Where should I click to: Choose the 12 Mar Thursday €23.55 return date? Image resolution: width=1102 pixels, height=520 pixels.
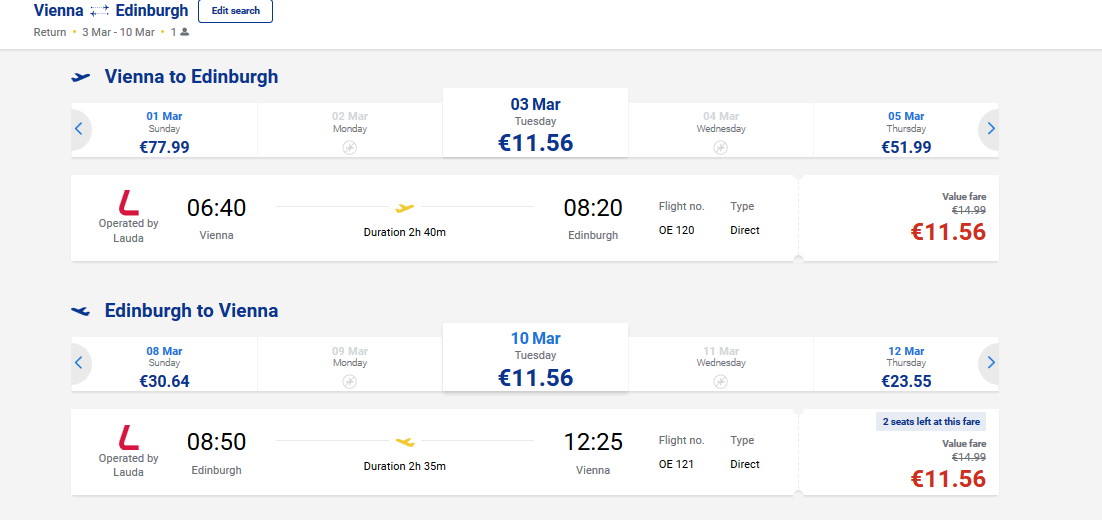coord(906,366)
